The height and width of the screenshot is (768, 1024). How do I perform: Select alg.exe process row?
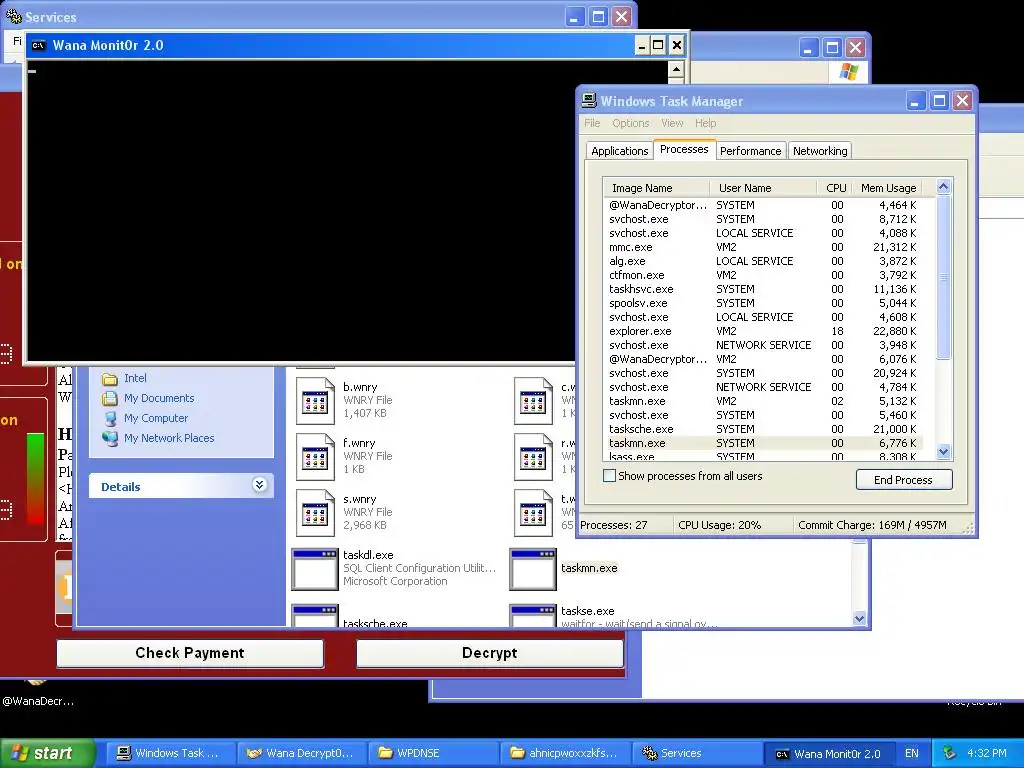point(763,261)
